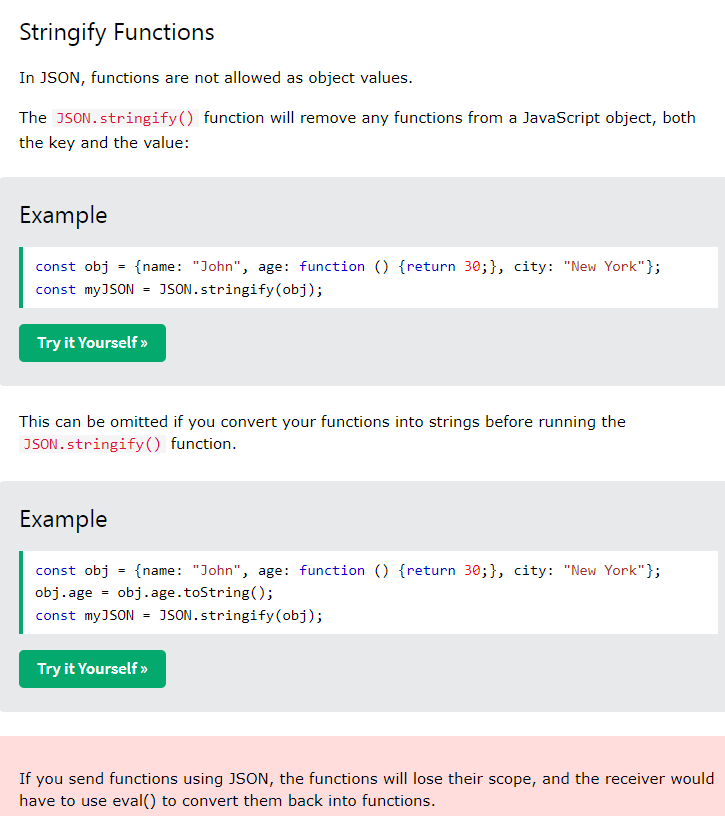This screenshot has height=816, width=725.
Task: Click the function keyword in the second example
Action: click(332, 570)
